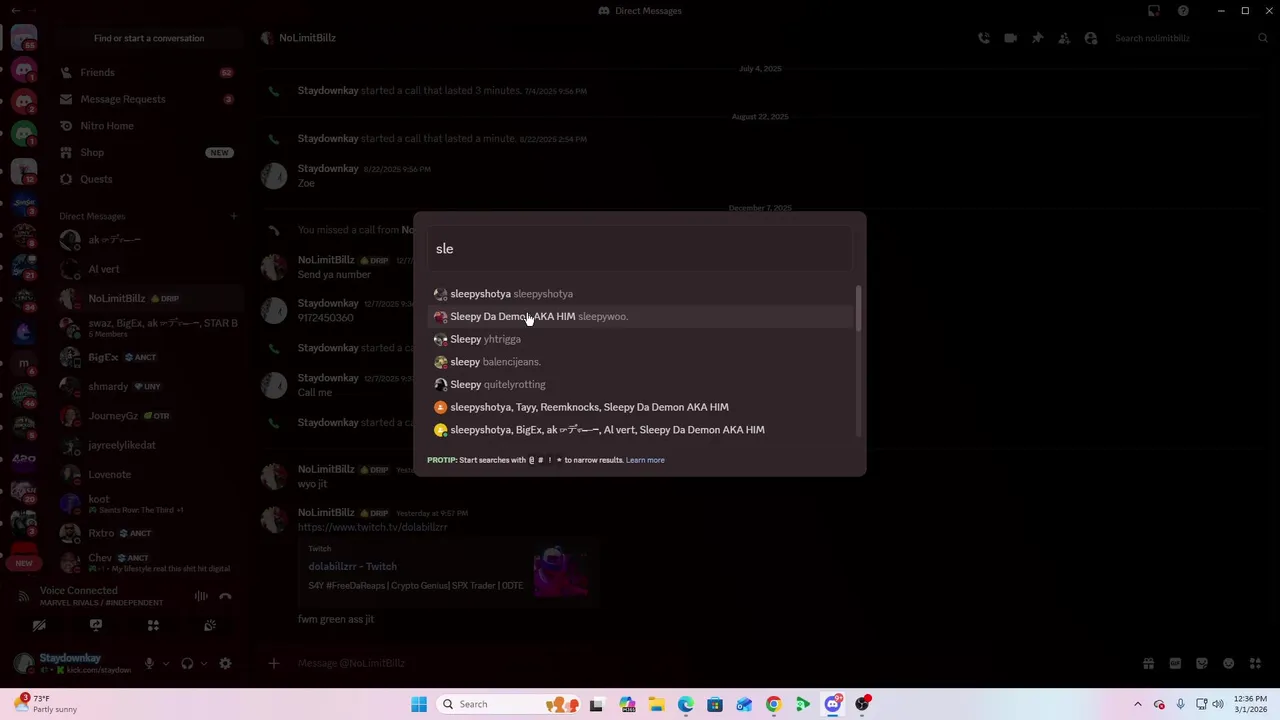Create a new DM with plus icon
Viewport: 1280px width, 720px height.
pos(234,216)
